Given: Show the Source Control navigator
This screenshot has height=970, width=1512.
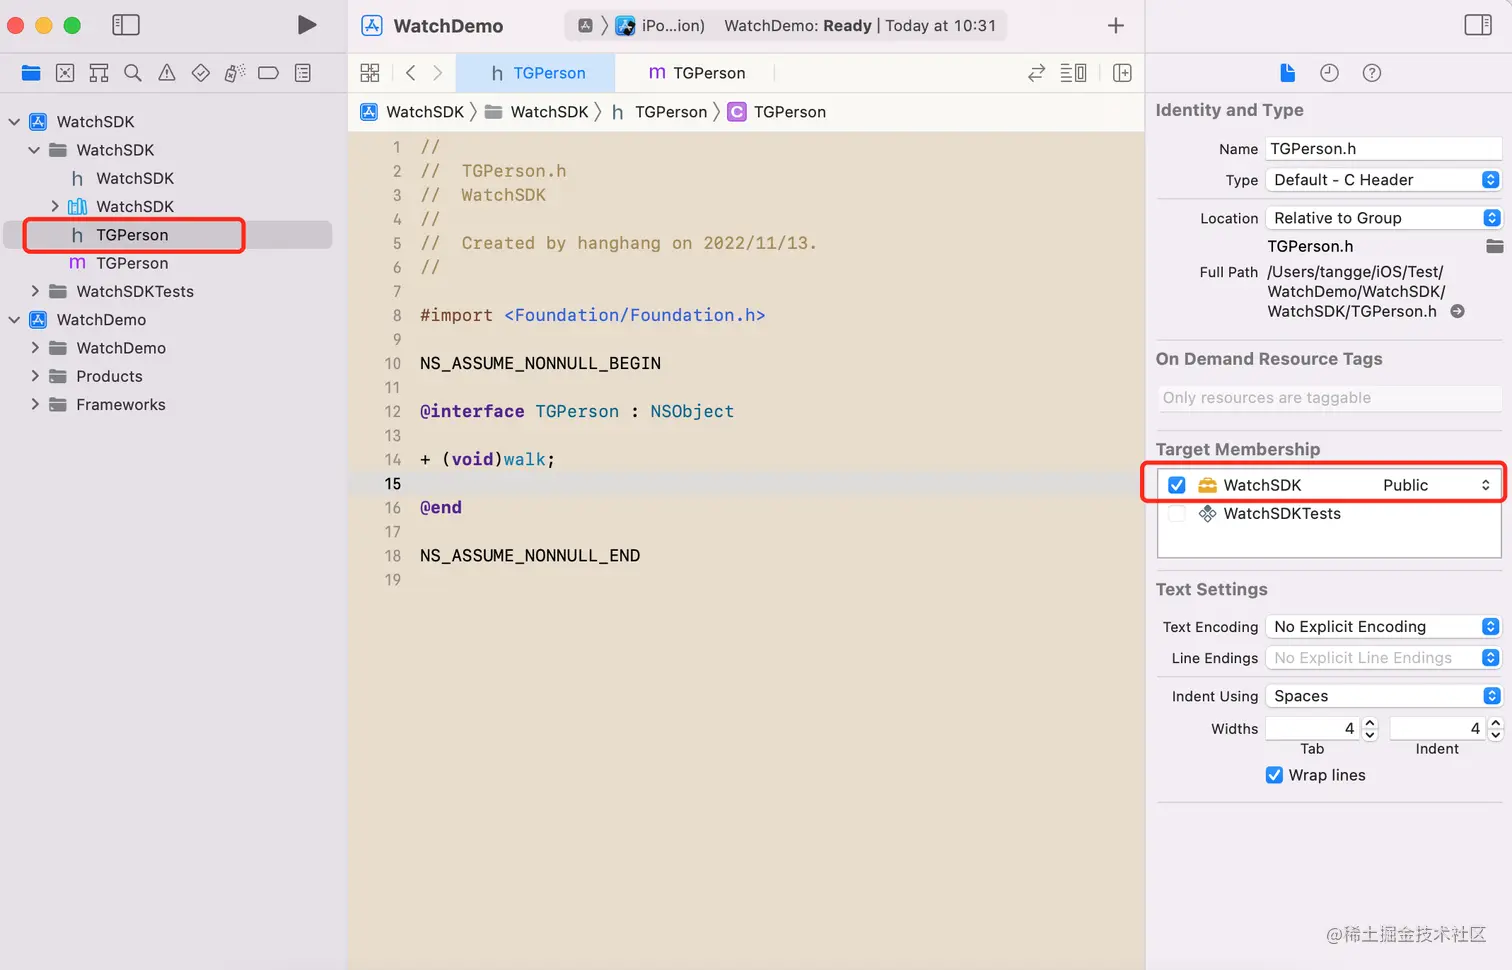Looking at the screenshot, I should point(65,73).
